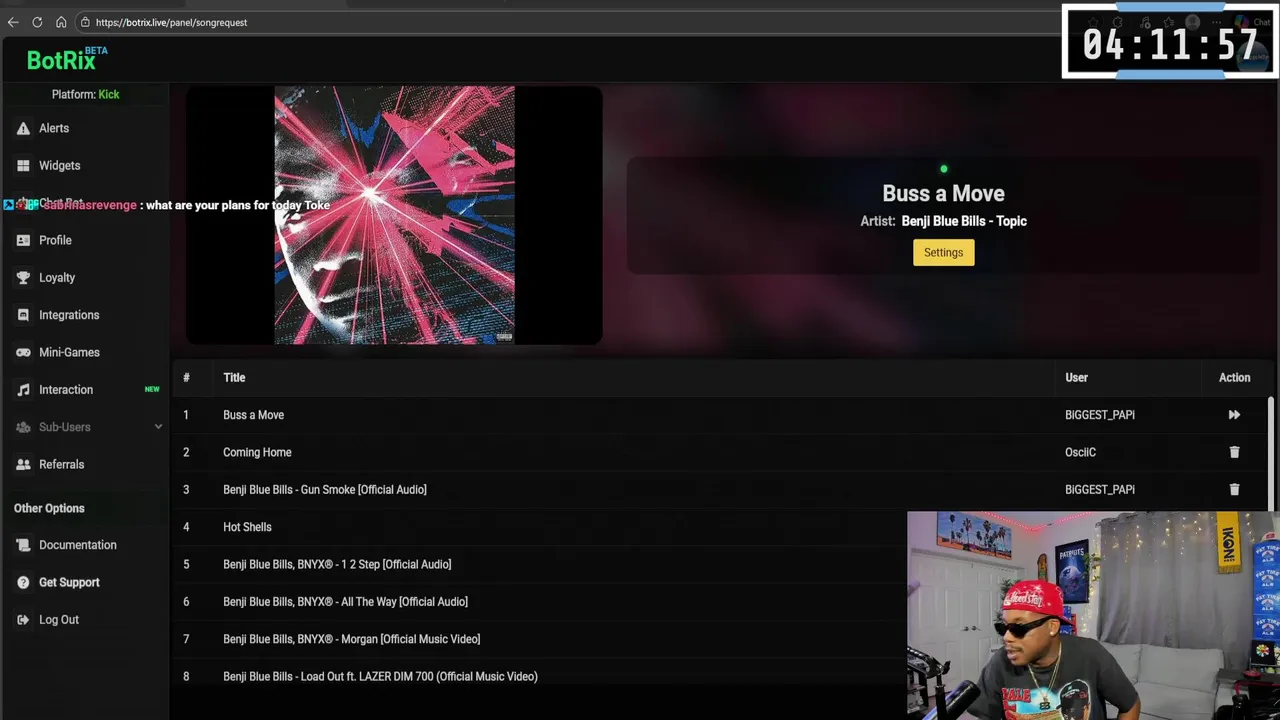Click the Profile card icon

point(23,240)
